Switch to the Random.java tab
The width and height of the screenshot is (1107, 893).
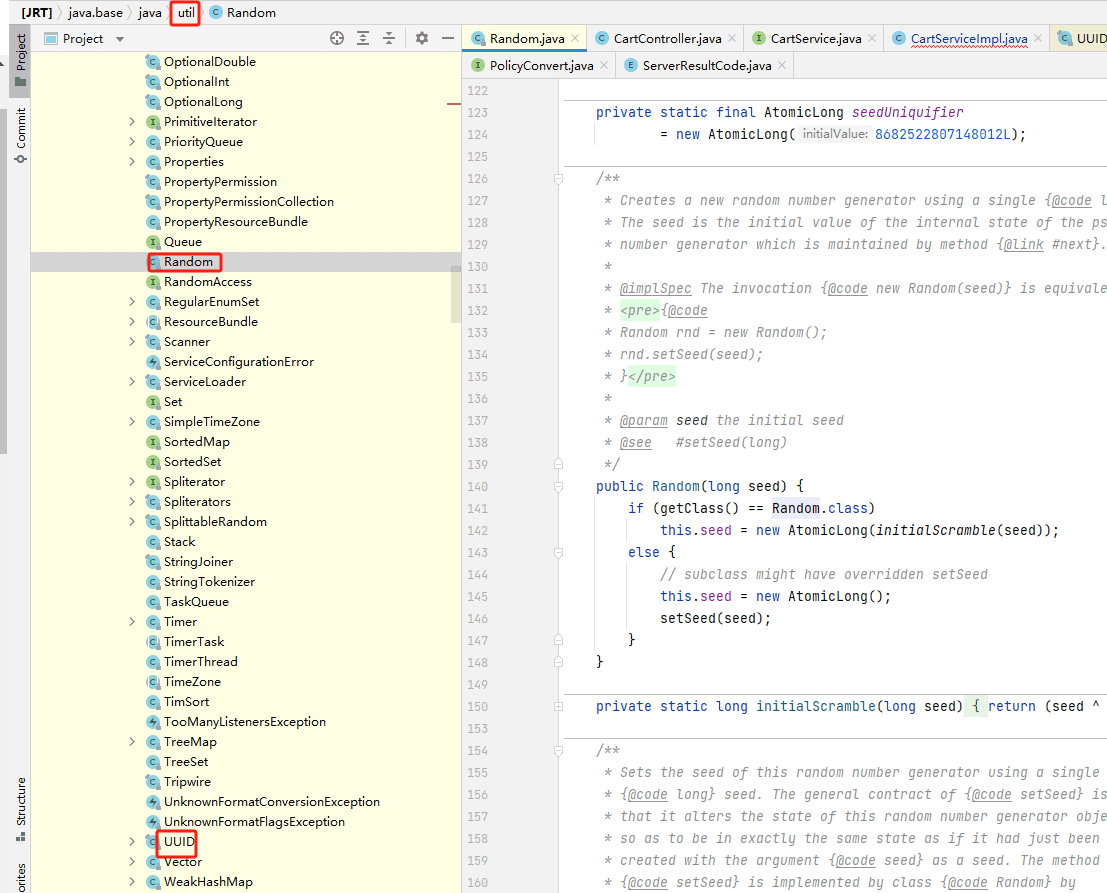(526, 39)
